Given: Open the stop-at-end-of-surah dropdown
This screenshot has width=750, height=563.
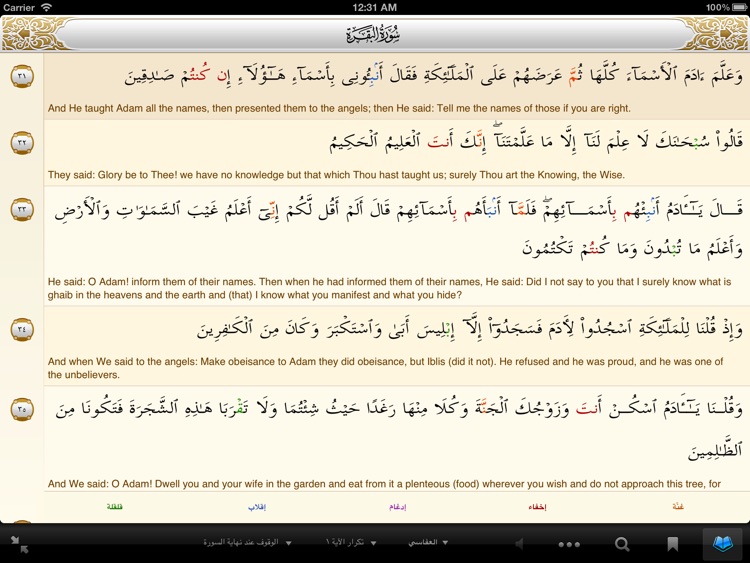Looking at the screenshot, I should point(247,542).
